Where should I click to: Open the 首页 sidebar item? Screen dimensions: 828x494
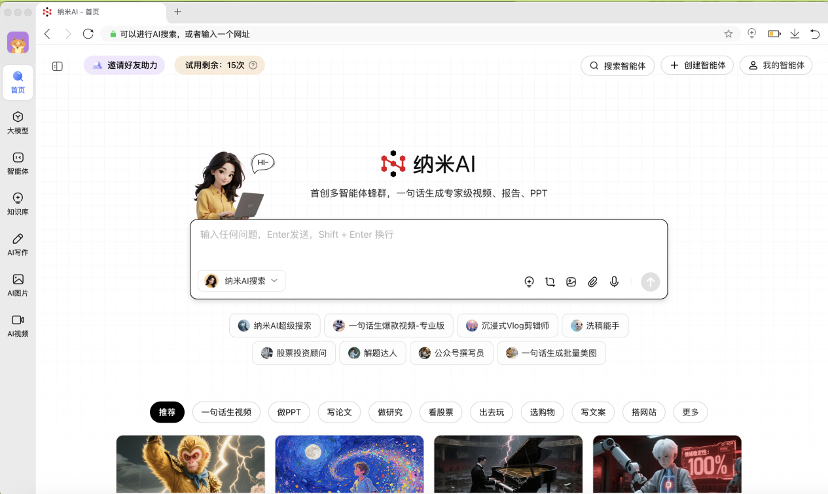coord(18,82)
